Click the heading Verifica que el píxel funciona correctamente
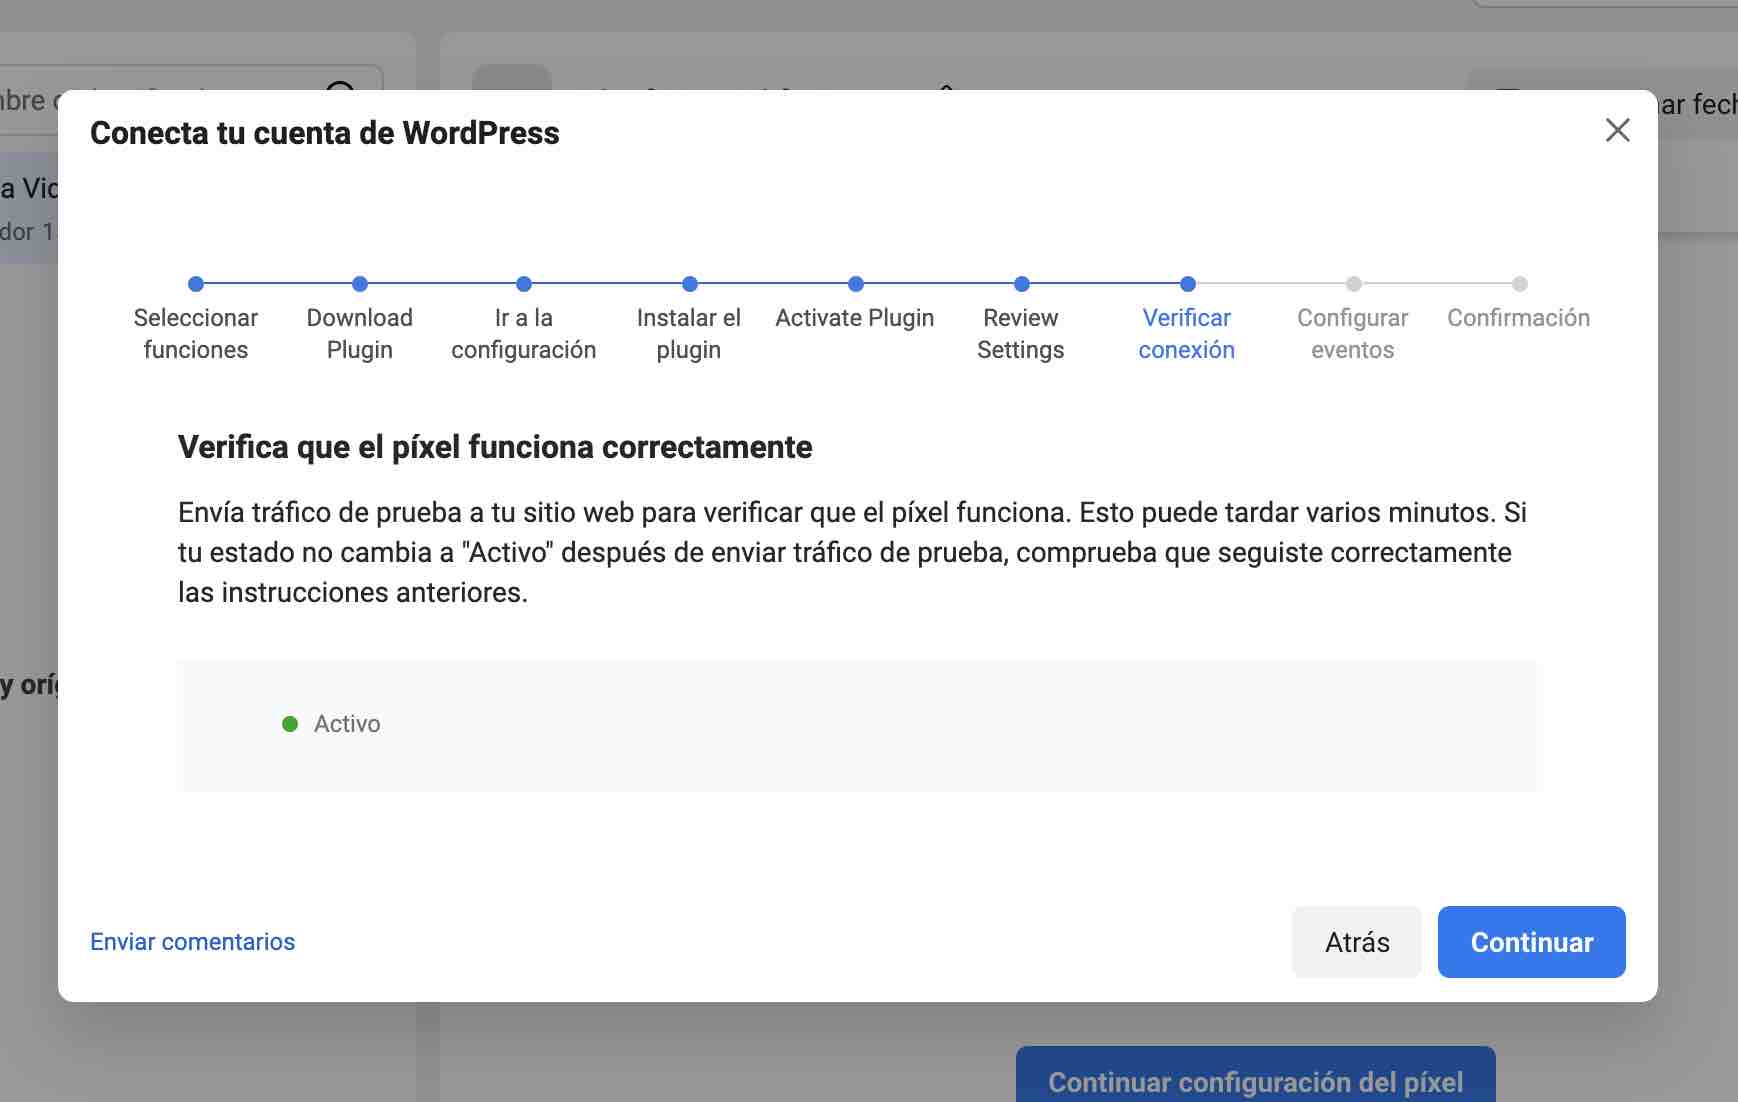The image size is (1738, 1102). (x=495, y=447)
